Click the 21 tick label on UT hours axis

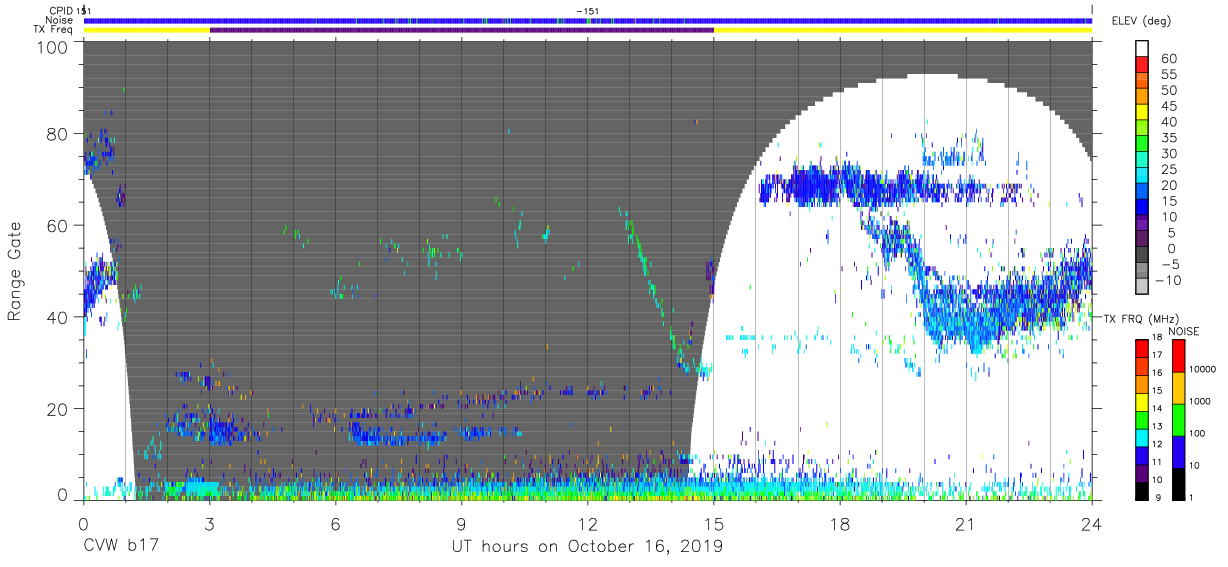pyautogui.click(x=966, y=524)
